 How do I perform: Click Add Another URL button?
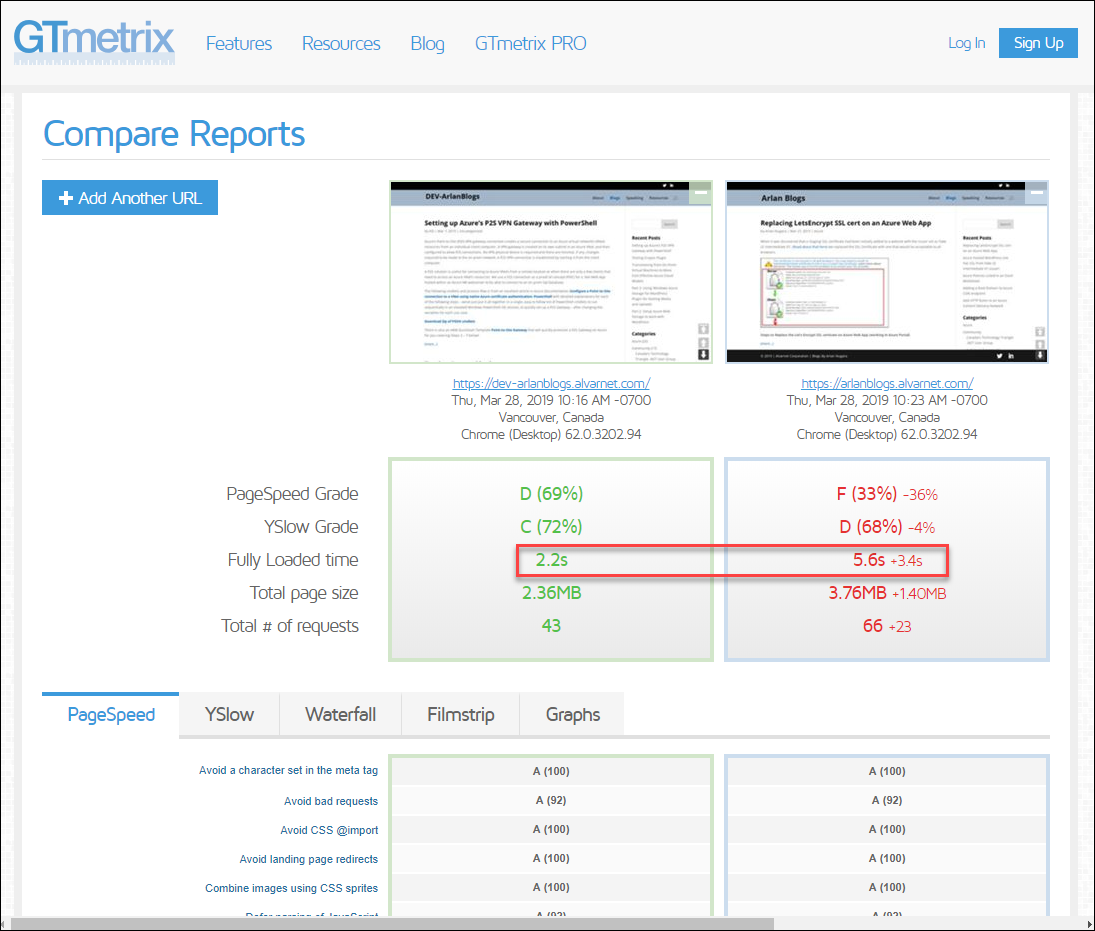130,198
